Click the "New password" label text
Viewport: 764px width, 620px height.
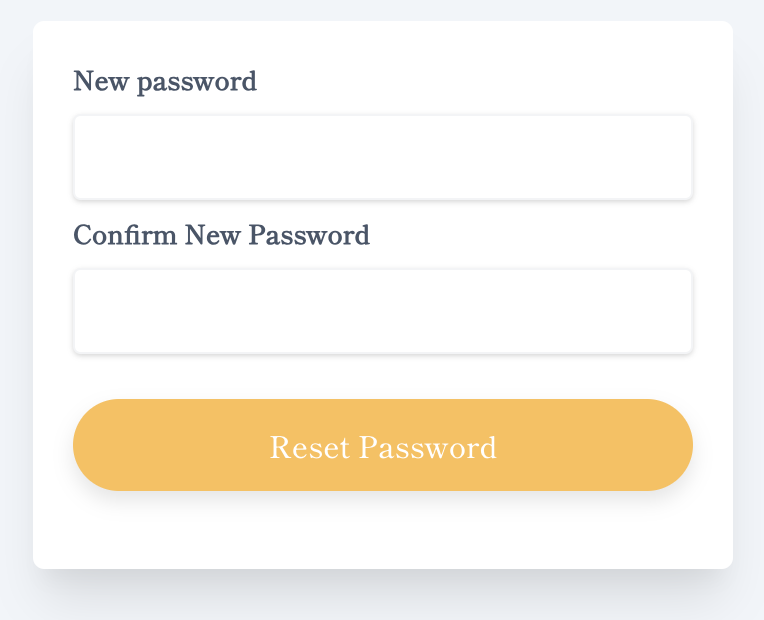pyautogui.click(x=165, y=81)
